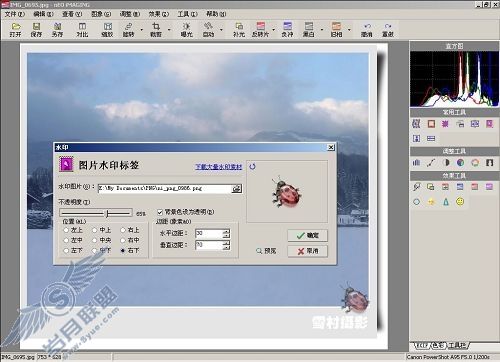This screenshot has width=500, height=362.
Task: Open the download watermark materials link
Action: tap(219, 167)
